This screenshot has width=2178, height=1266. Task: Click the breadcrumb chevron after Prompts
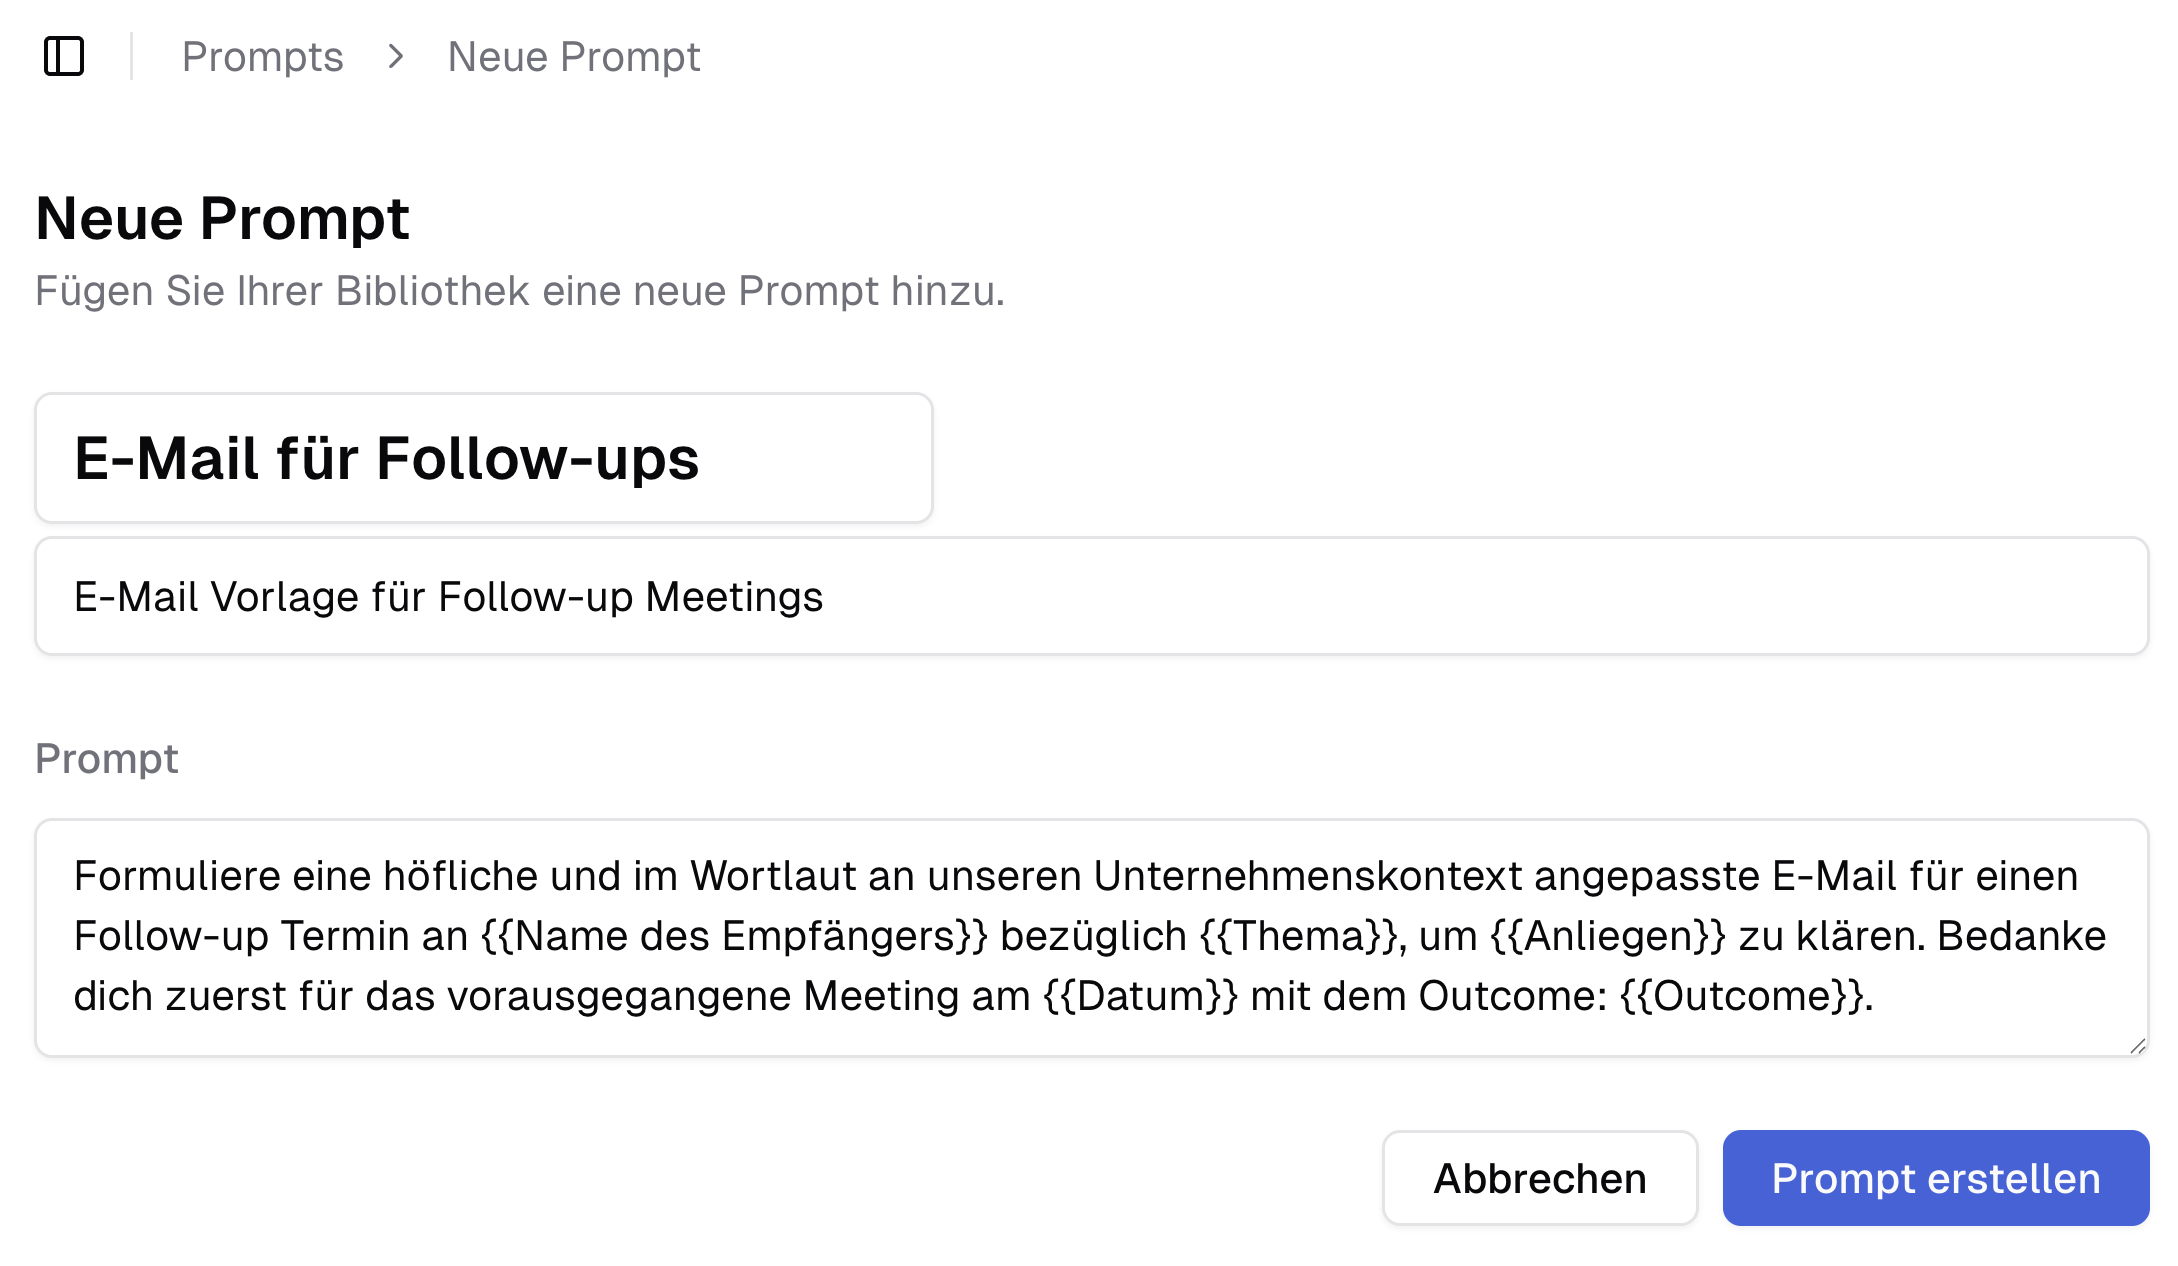pyautogui.click(x=397, y=57)
